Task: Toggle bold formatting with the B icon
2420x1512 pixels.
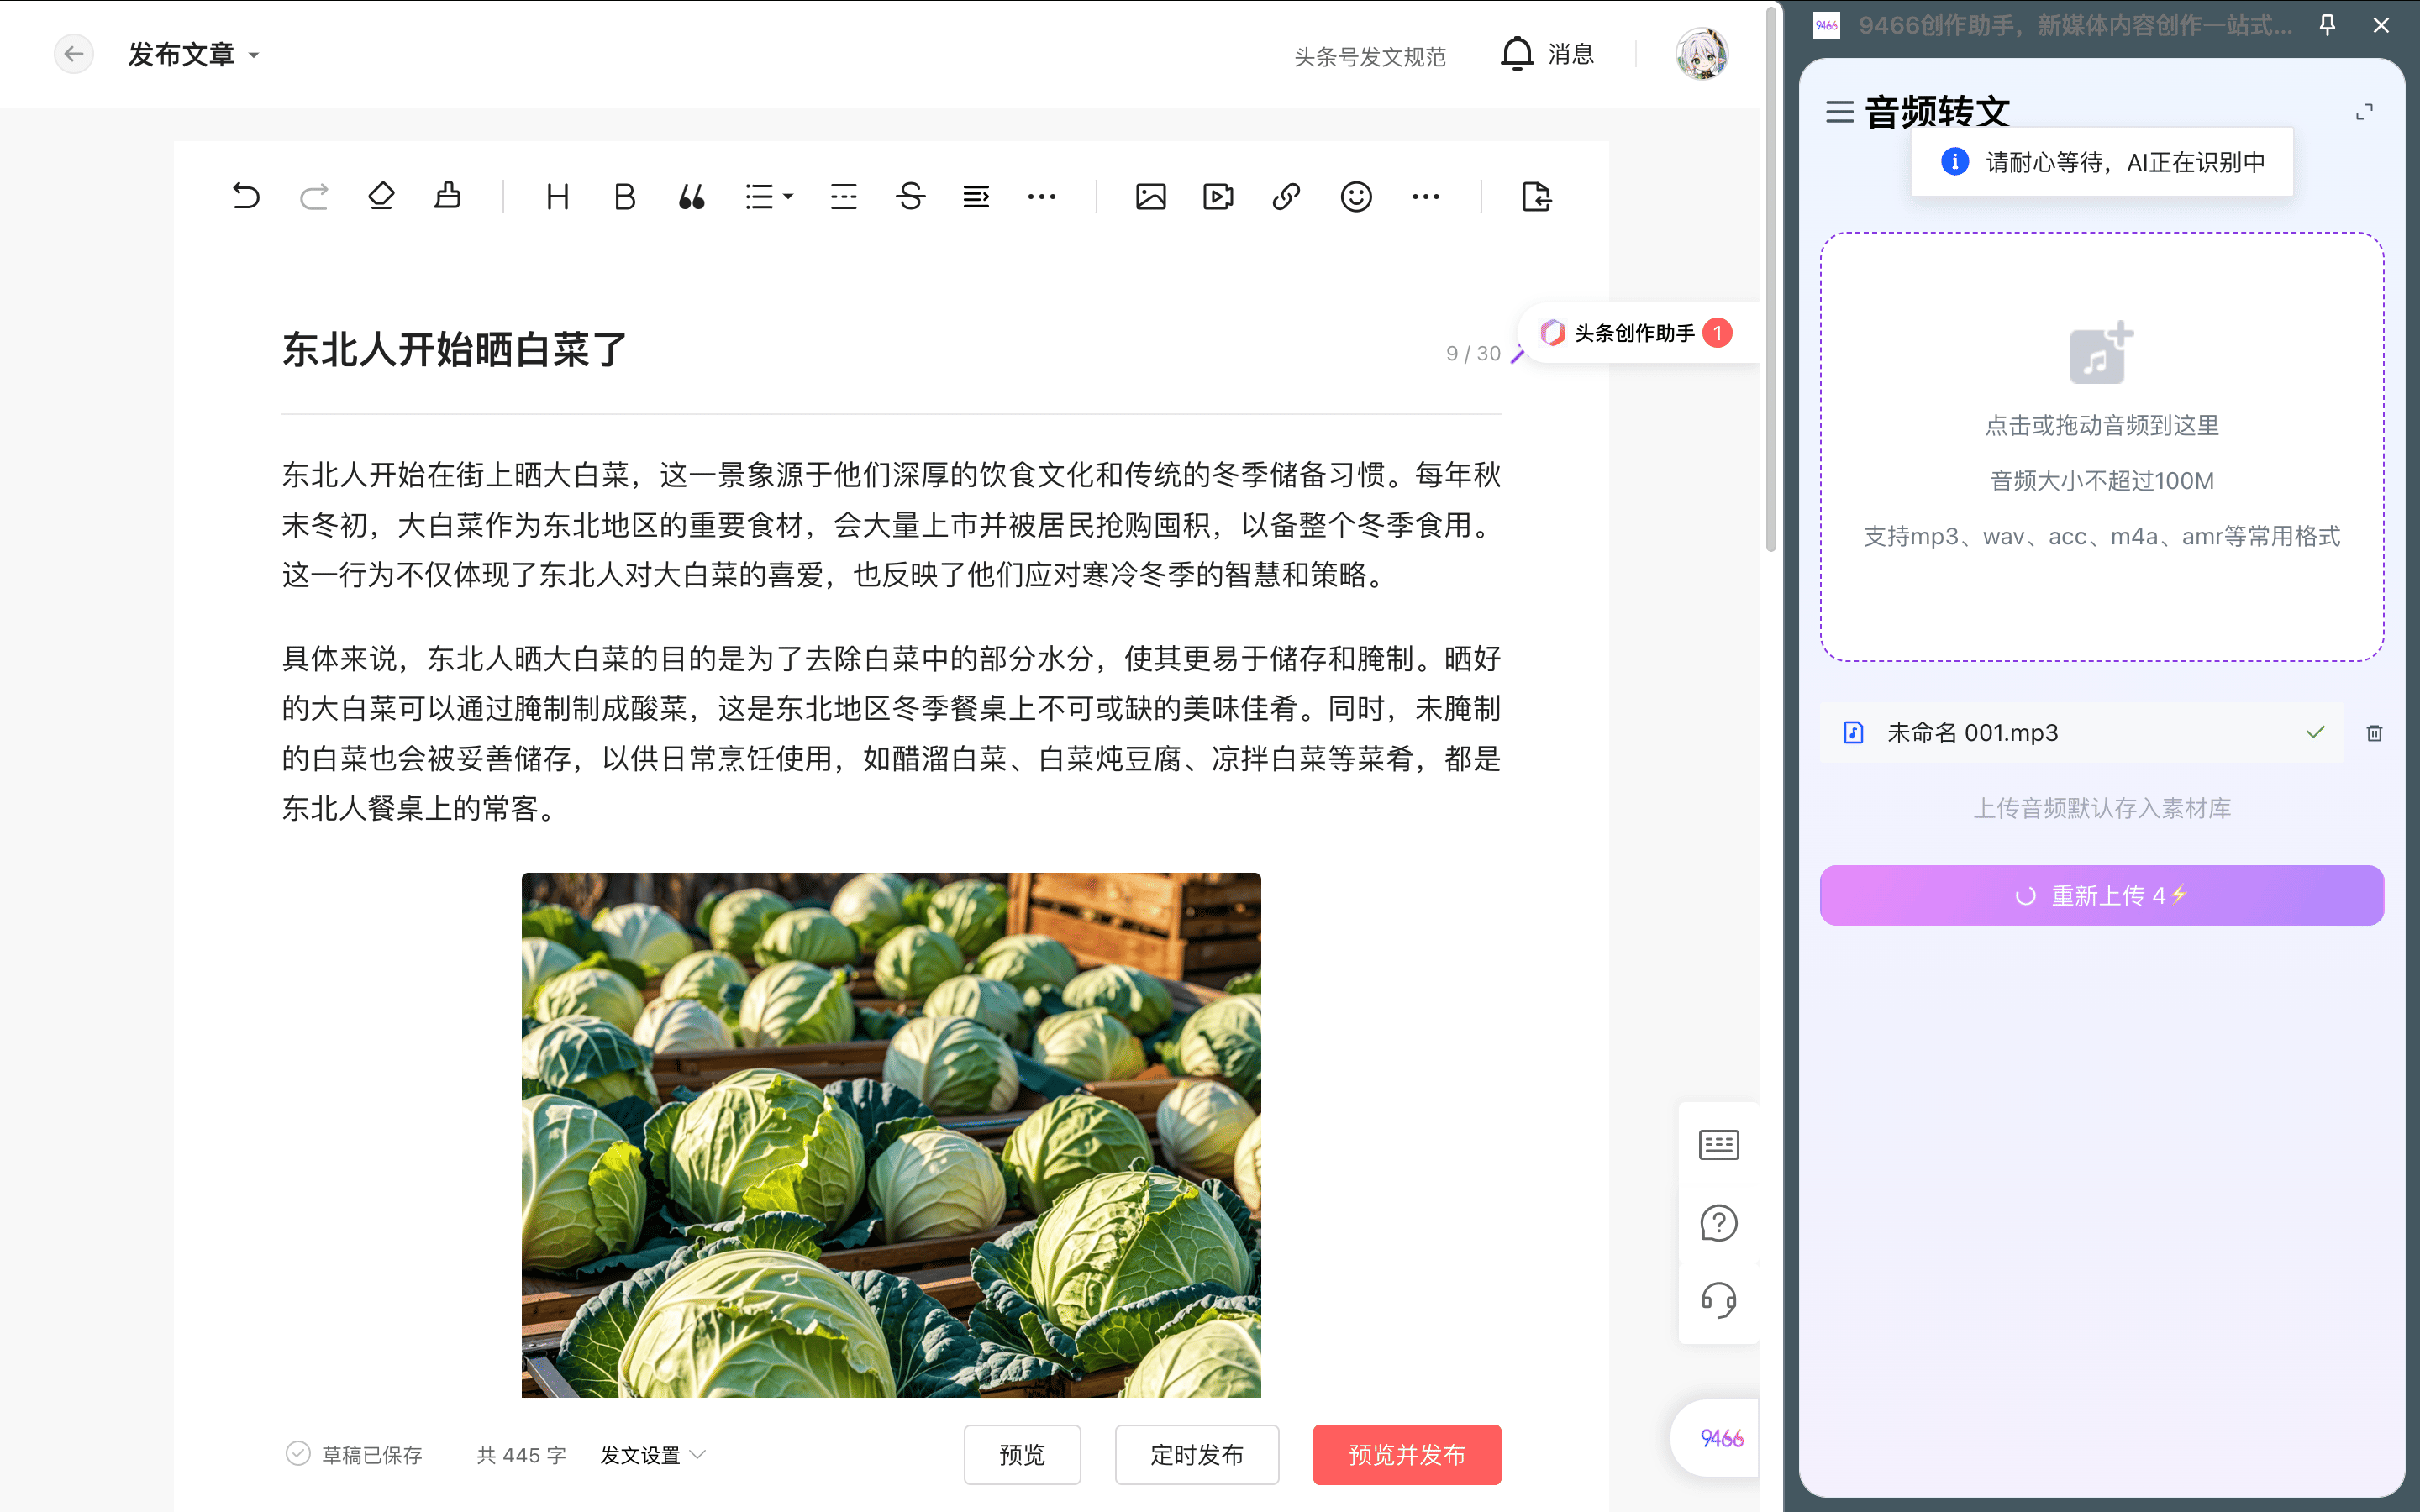Action: [x=625, y=196]
